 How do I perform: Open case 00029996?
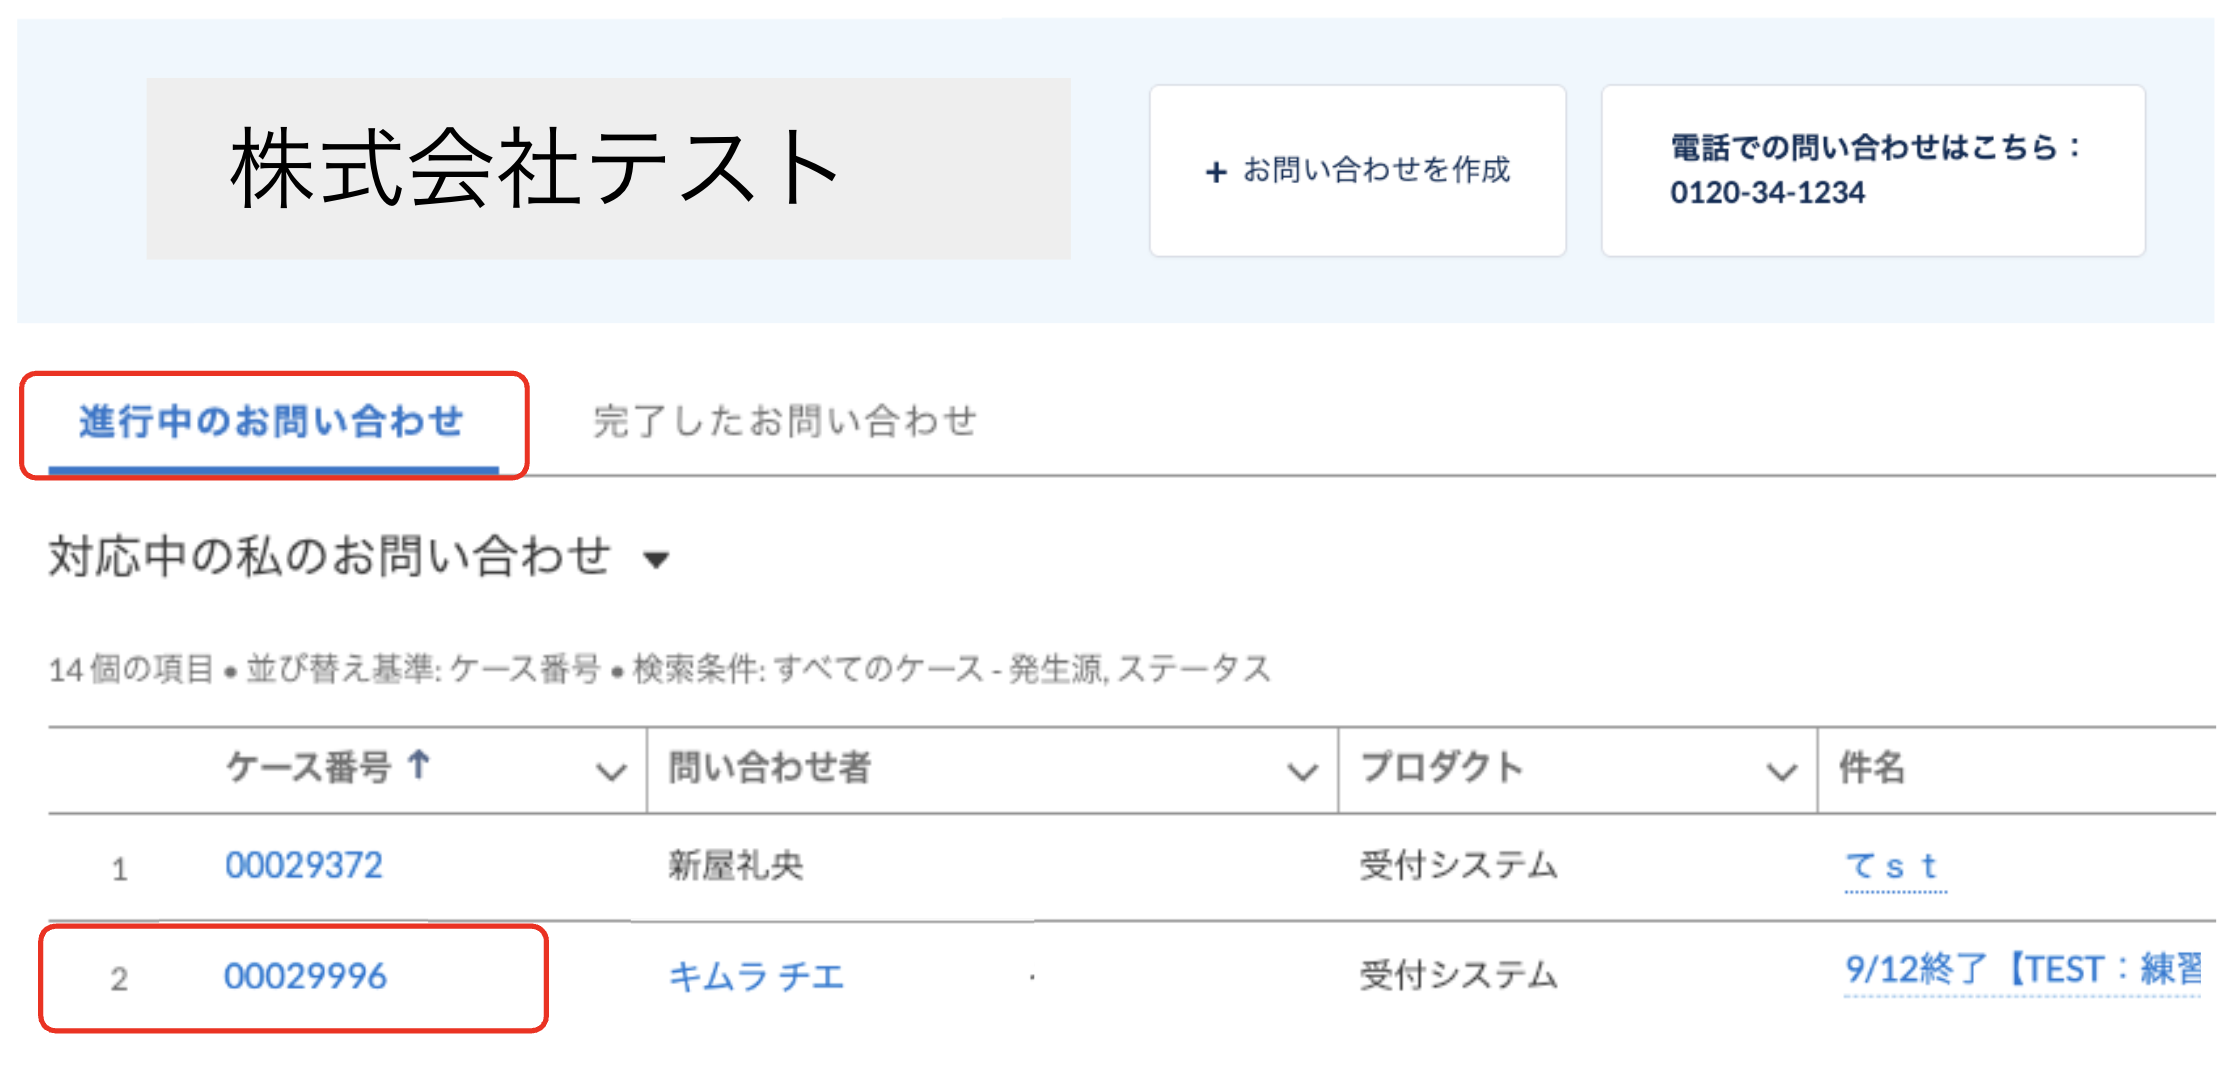pyautogui.click(x=303, y=977)
